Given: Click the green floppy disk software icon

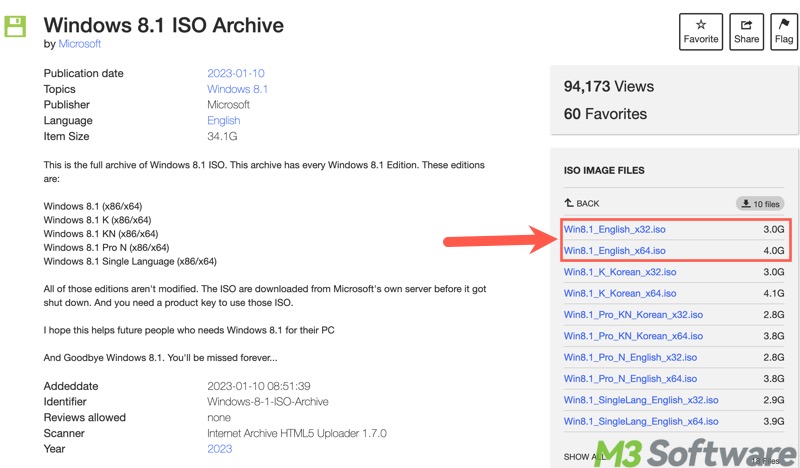Looking at the screenshot, I should coord(16,27).
